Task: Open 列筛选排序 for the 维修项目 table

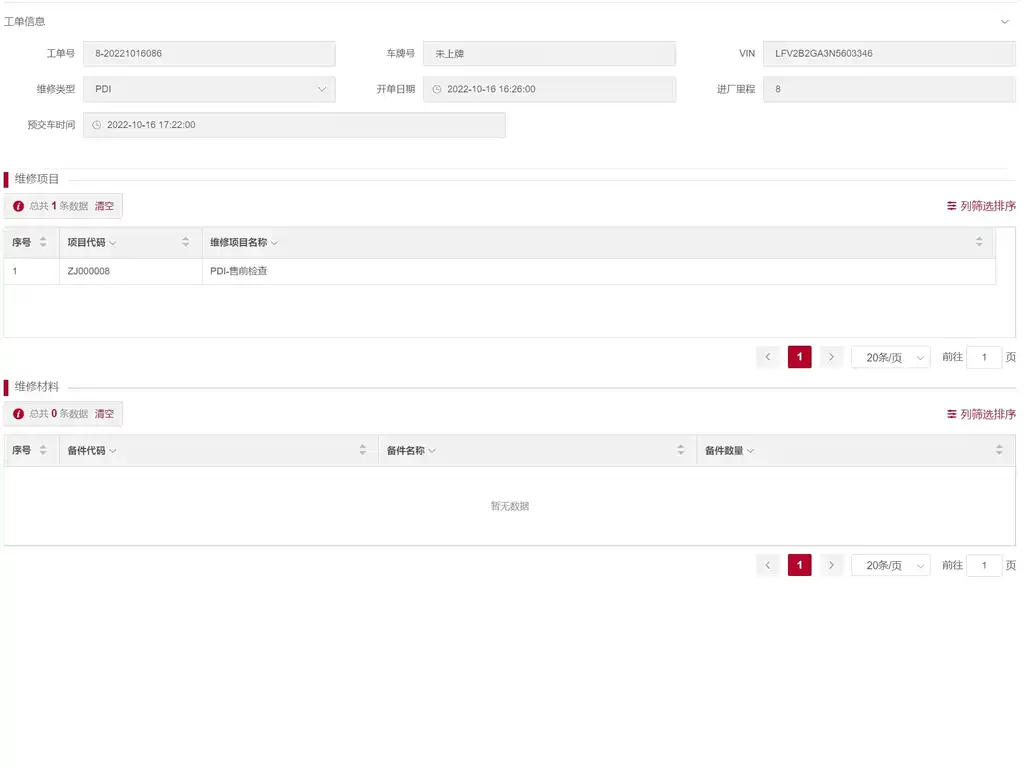Action: (x=981, y=206)
